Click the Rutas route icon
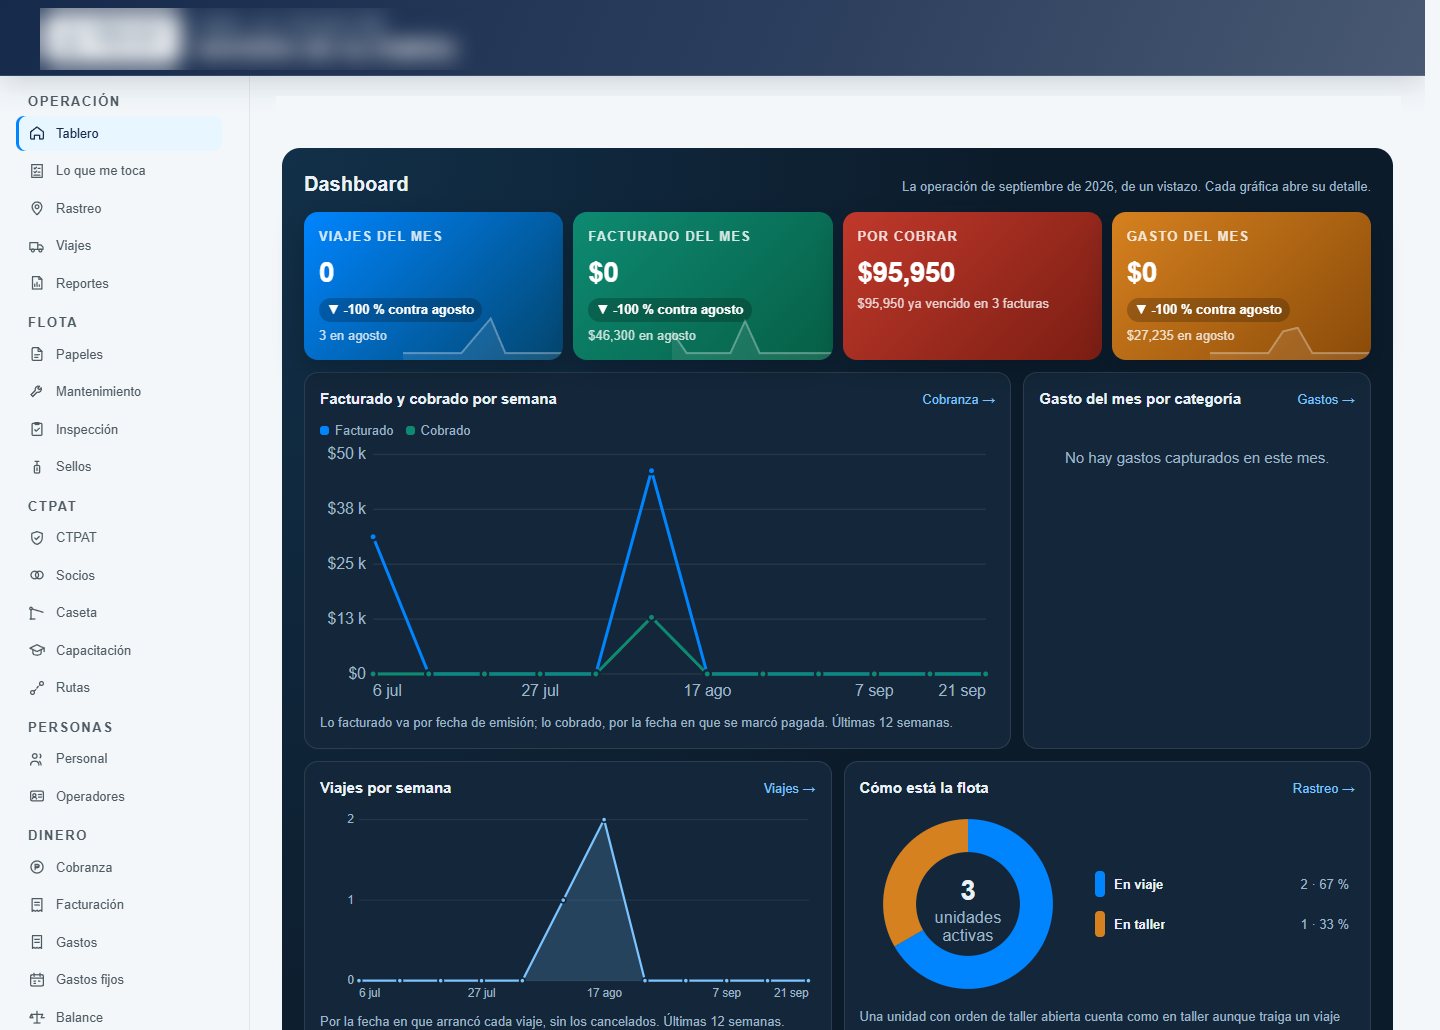The width and height of the screenshot is (1440, 1030). (37, 688)
